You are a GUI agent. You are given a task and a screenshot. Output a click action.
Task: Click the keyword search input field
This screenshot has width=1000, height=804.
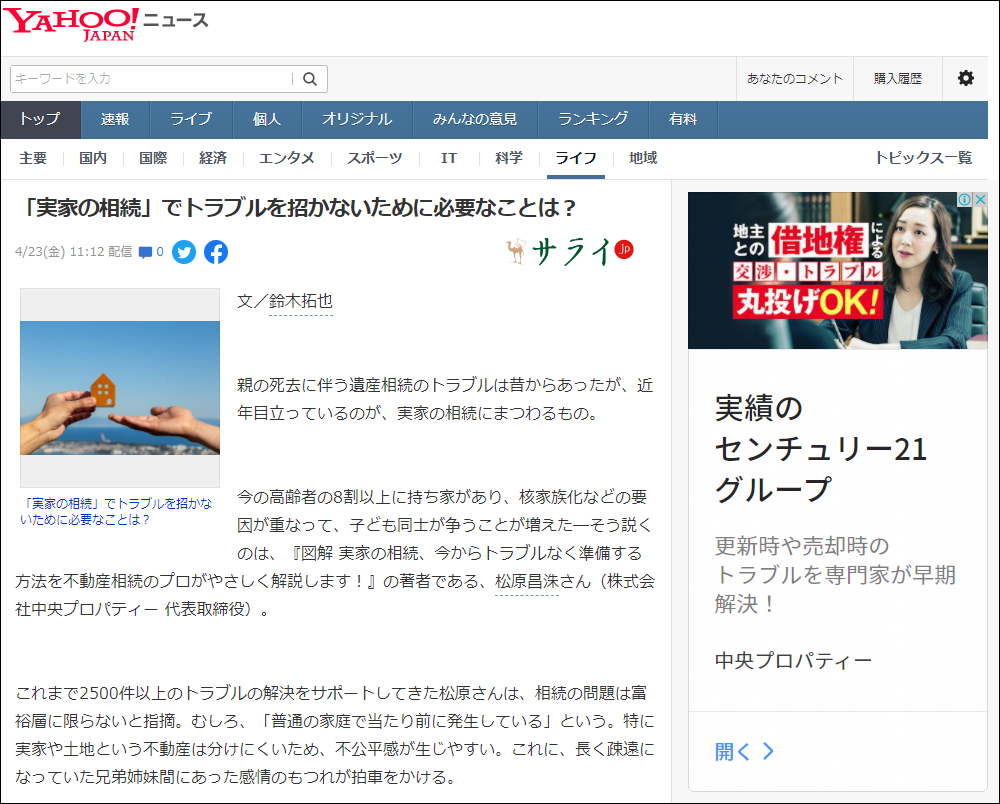pos(150,79)
